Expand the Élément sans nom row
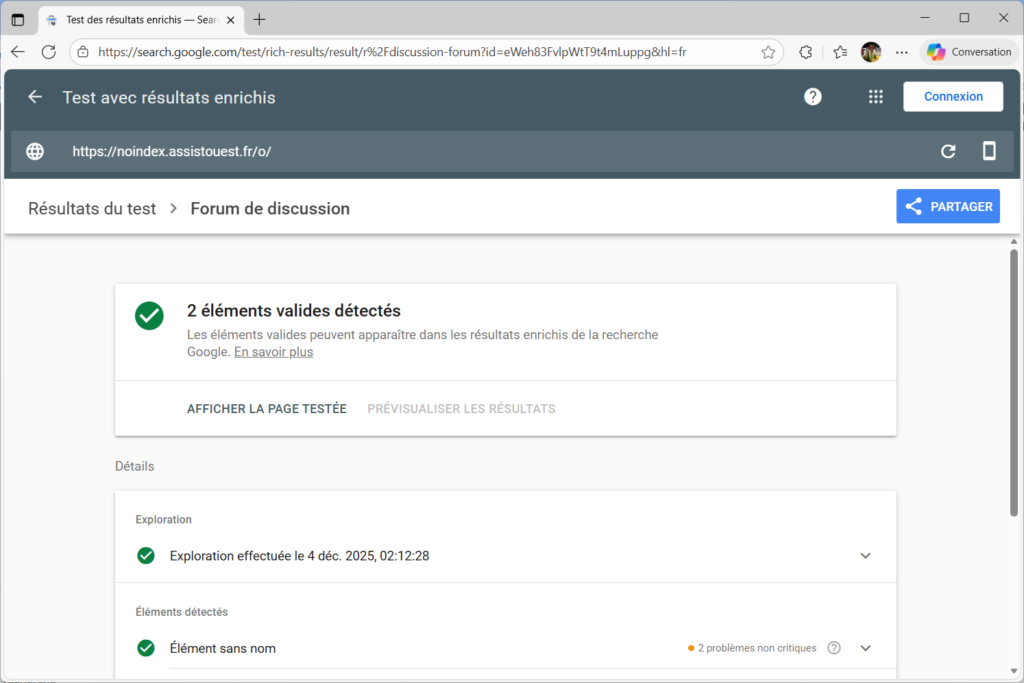The image size is (1024, 683). coord(866,648)
